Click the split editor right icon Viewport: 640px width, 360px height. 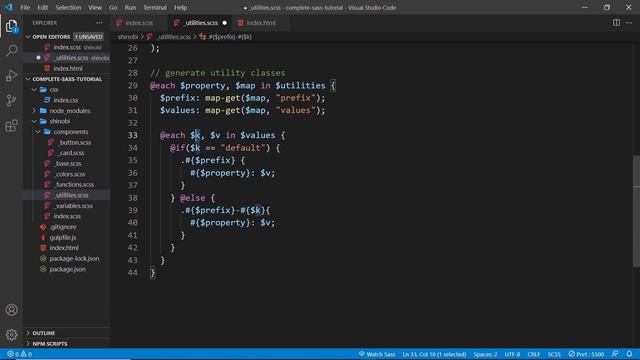pyautogui.click(x=616, y=23)
